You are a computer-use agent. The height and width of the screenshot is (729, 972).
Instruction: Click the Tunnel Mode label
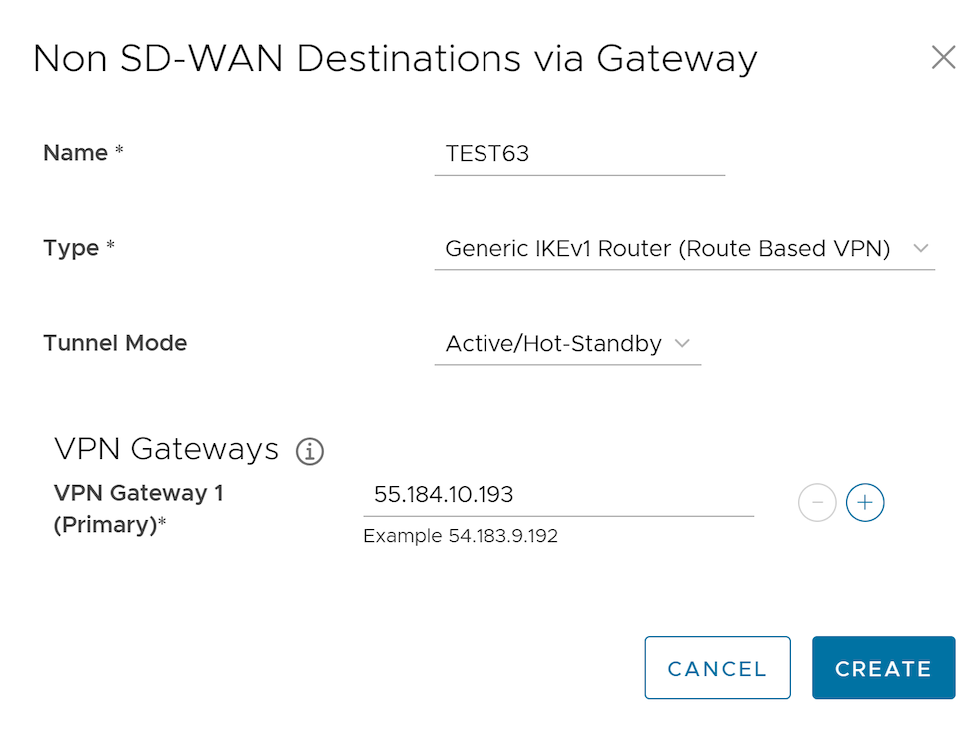[x=115, y=343]
